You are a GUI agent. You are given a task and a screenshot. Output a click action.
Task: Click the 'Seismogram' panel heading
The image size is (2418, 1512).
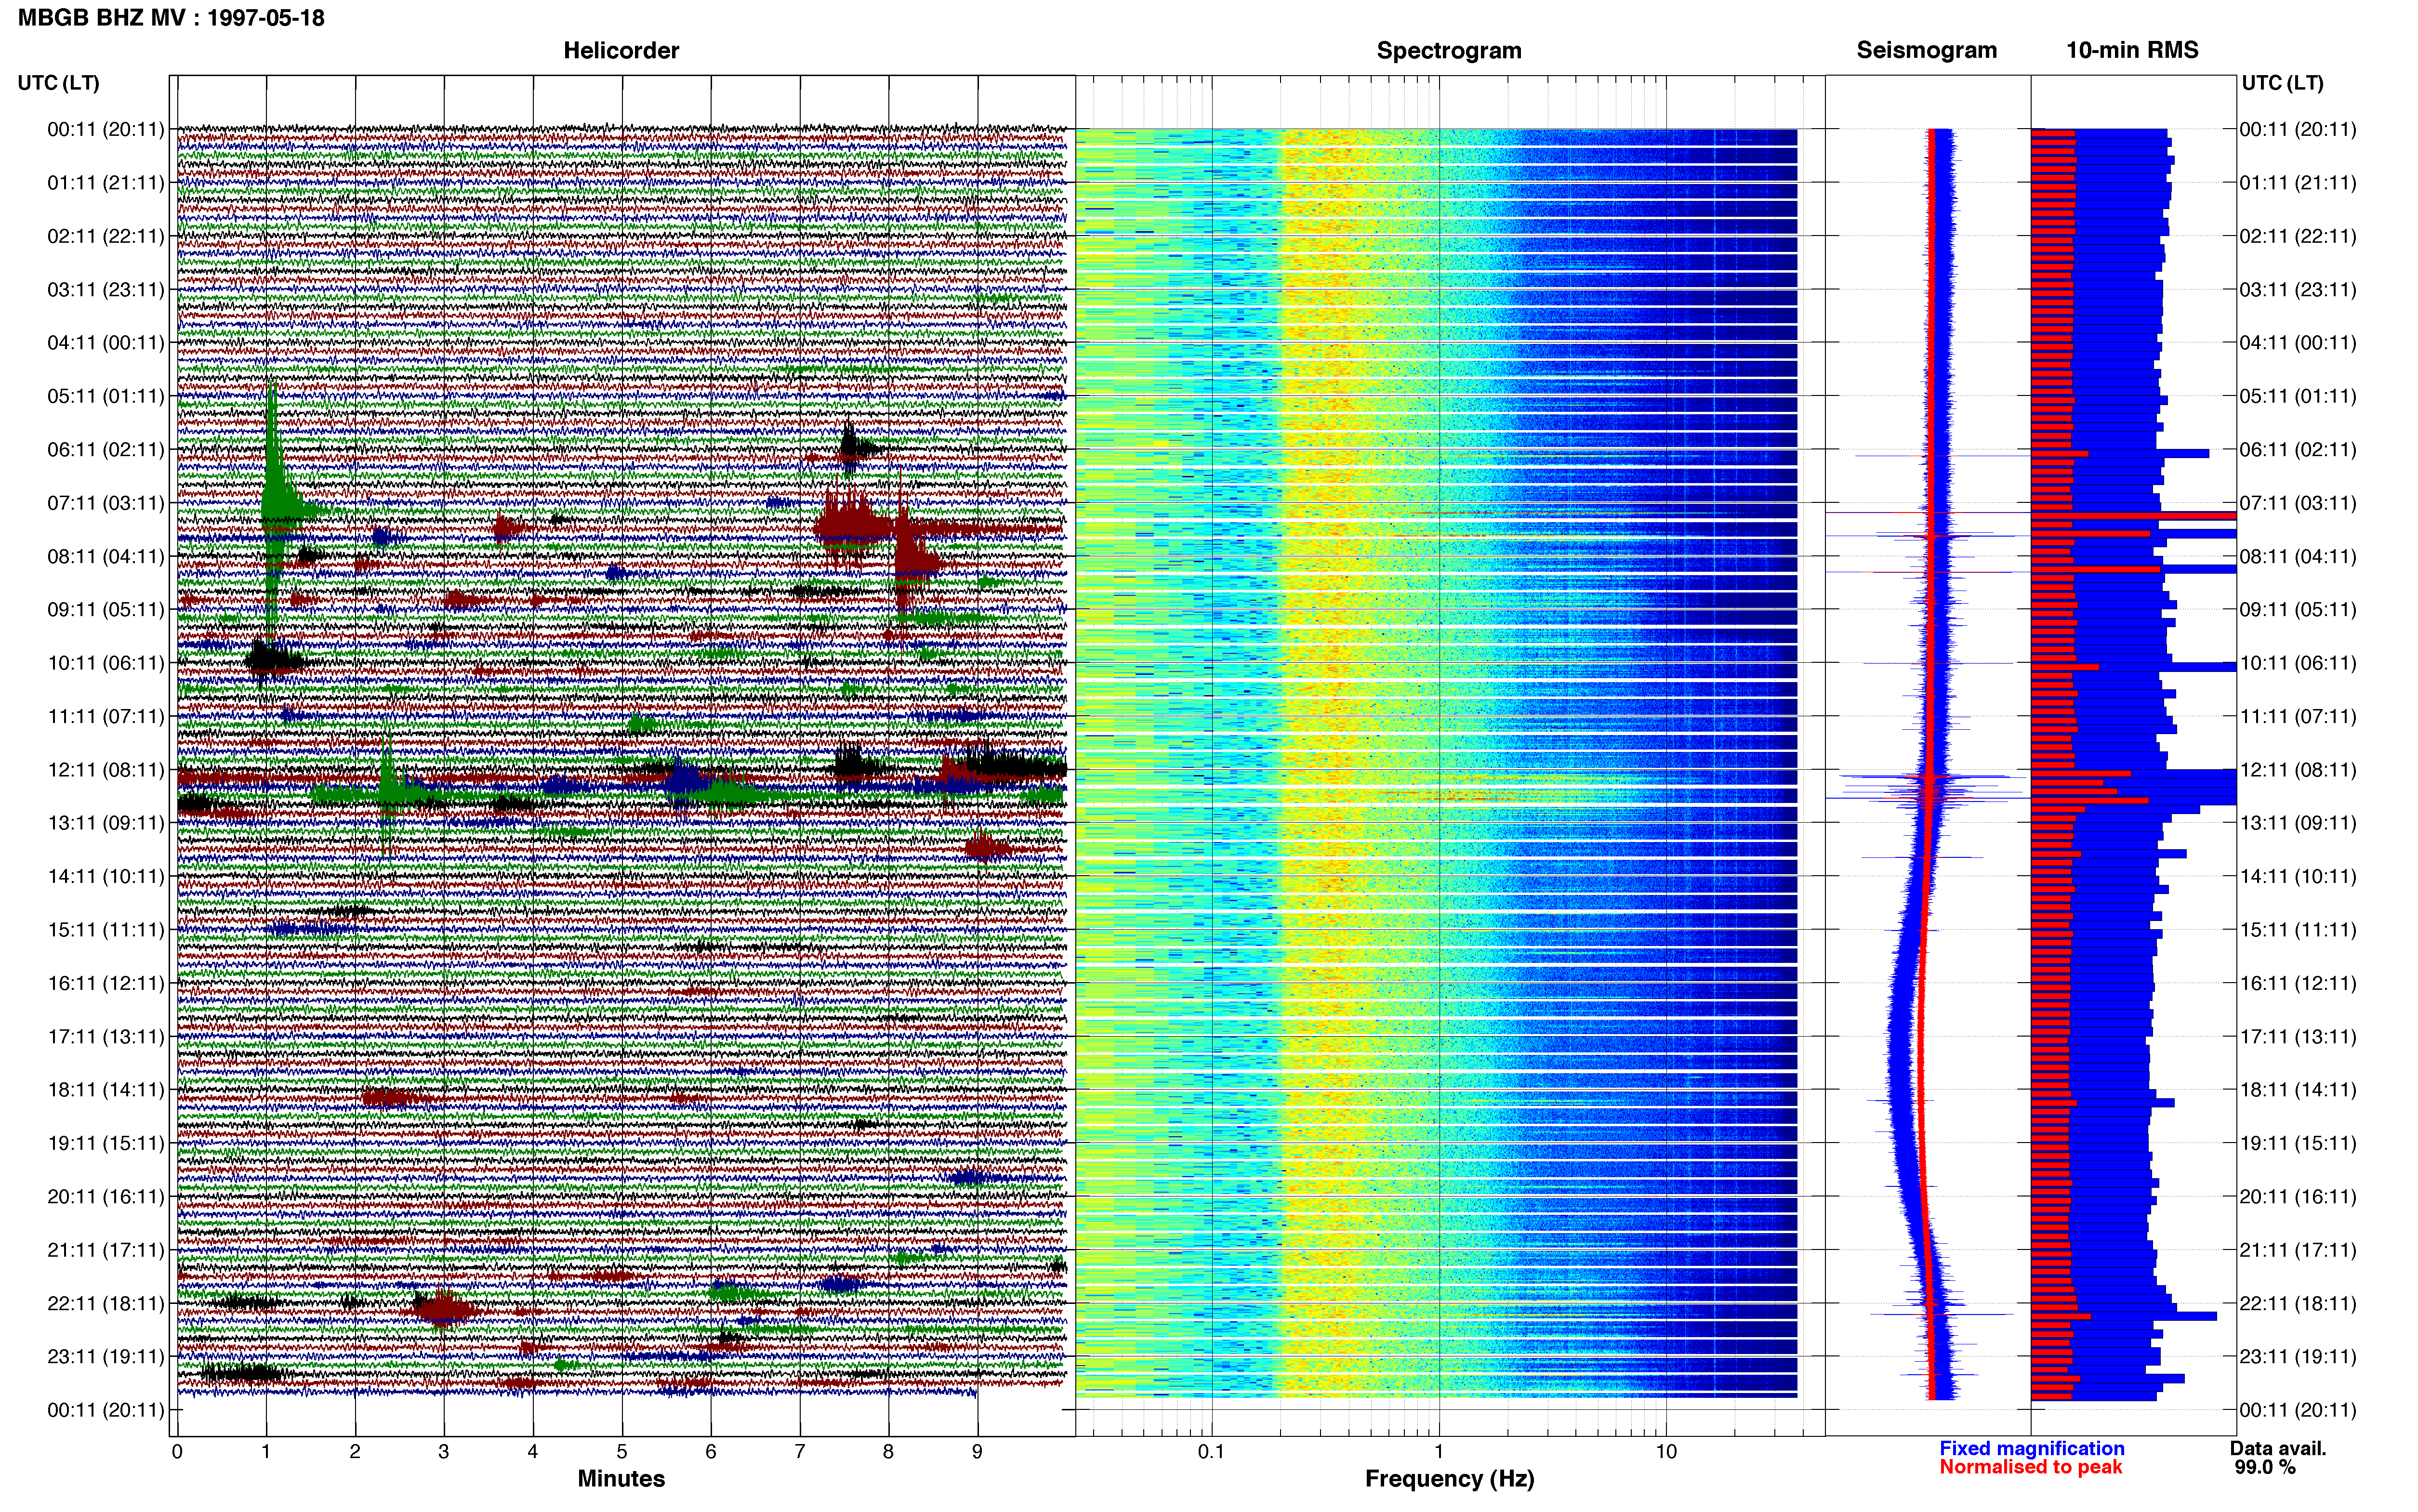coord(1926,51)
